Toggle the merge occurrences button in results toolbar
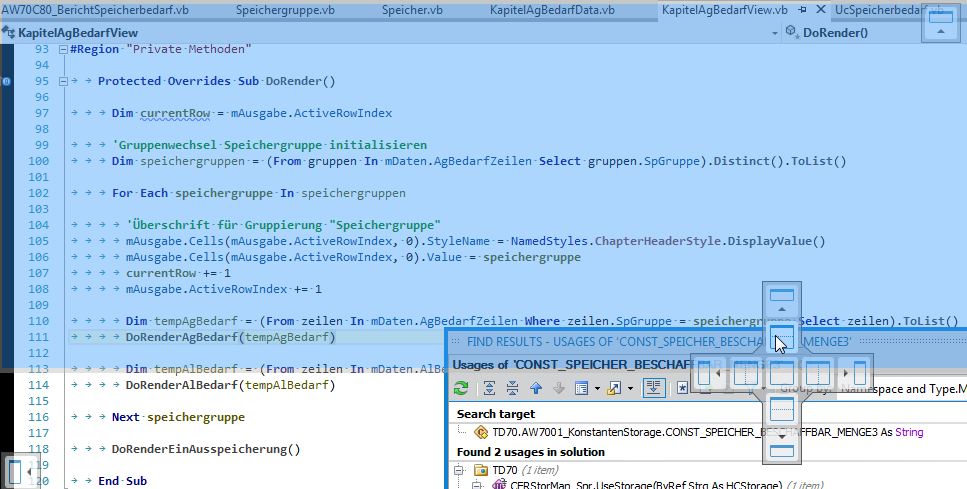The image size is (967, 489). tap(654, 388)
